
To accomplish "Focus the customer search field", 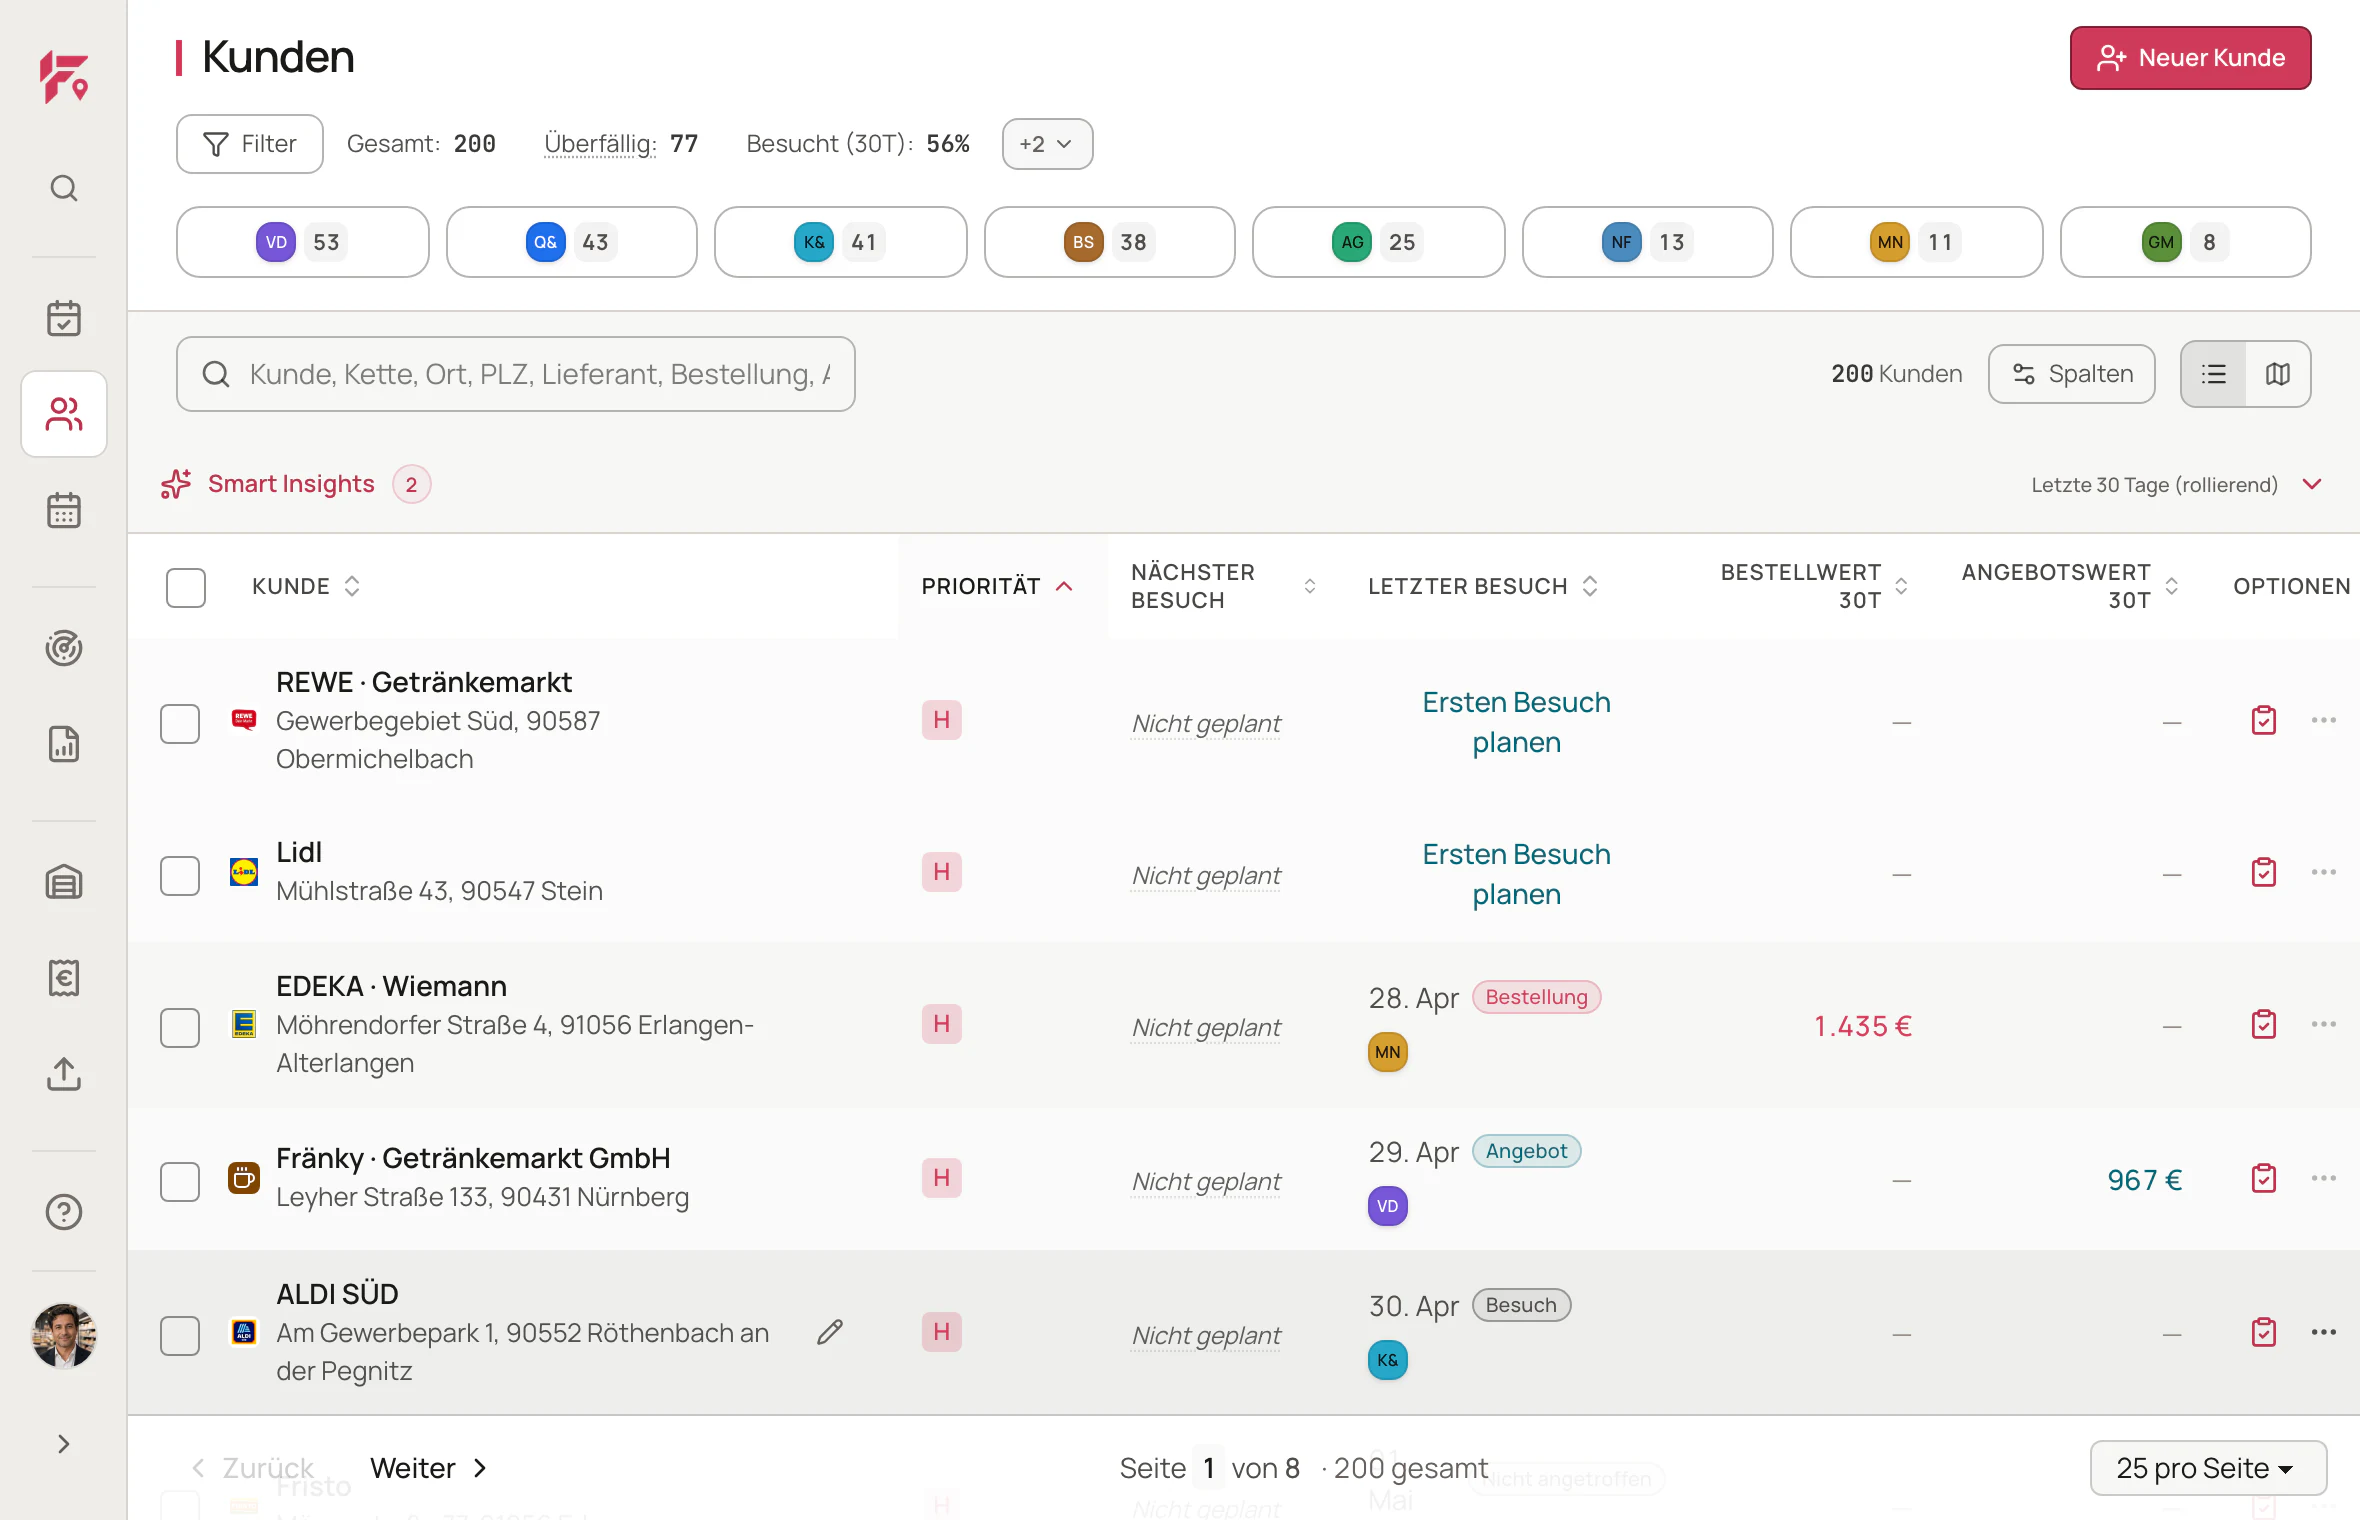I will (x=516, y=374).
